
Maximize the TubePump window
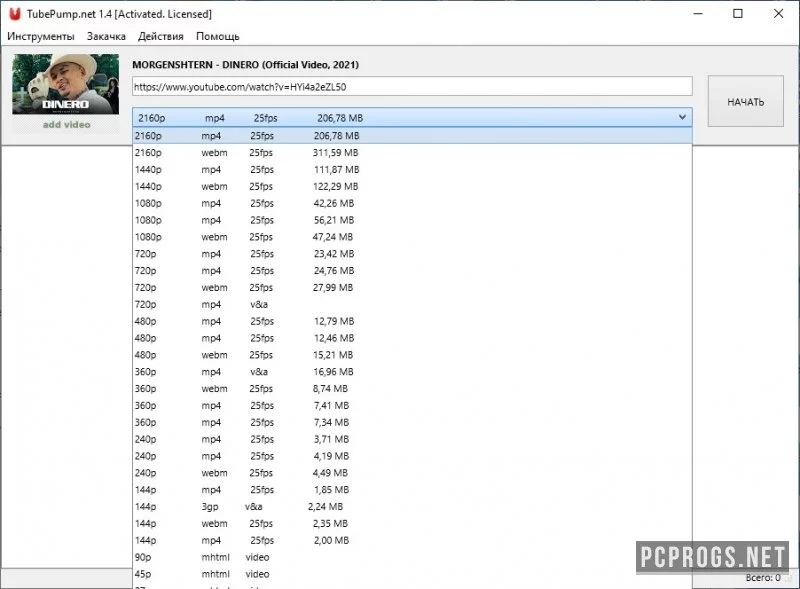click(738, 14)
